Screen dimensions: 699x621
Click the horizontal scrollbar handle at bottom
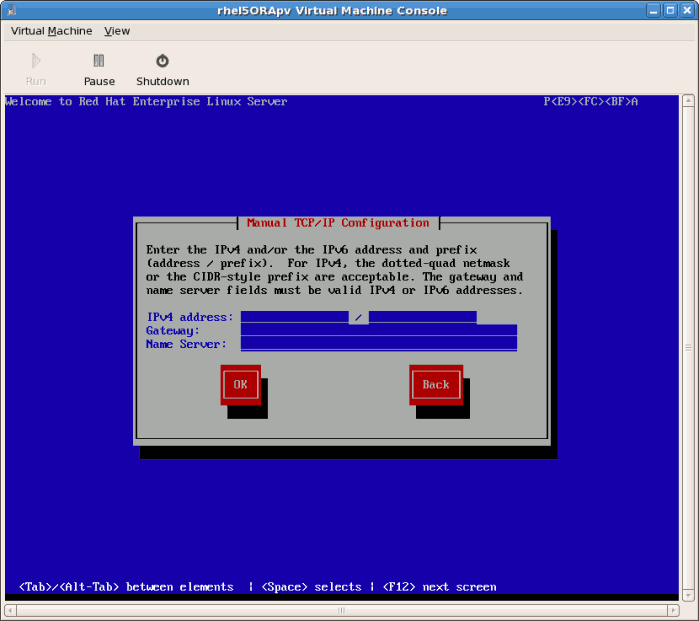[x=340, y=611]
